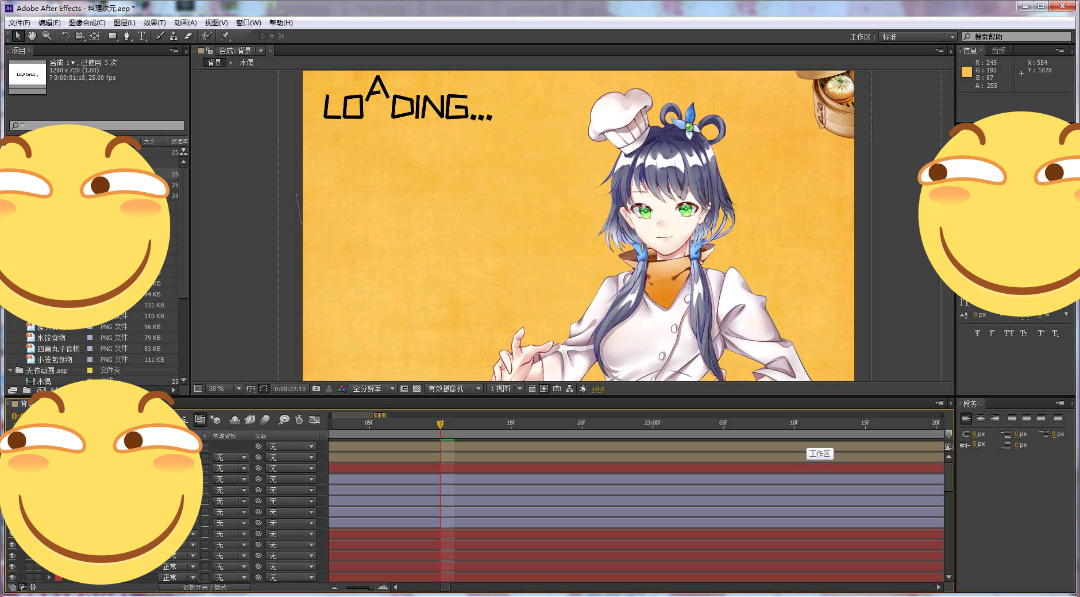
Task: Take a snapshot with the camera icon
Action: pos(316,389)
